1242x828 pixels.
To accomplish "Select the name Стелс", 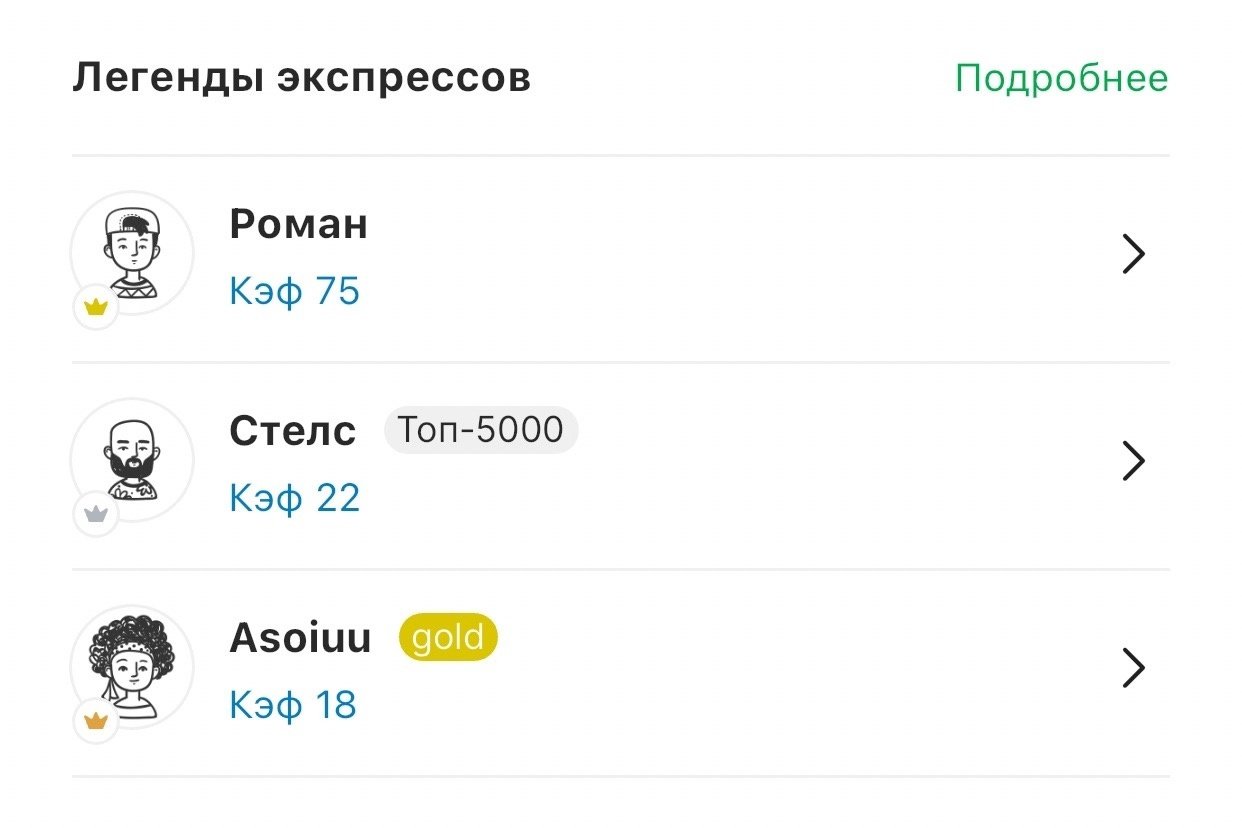I will [292, 431].
